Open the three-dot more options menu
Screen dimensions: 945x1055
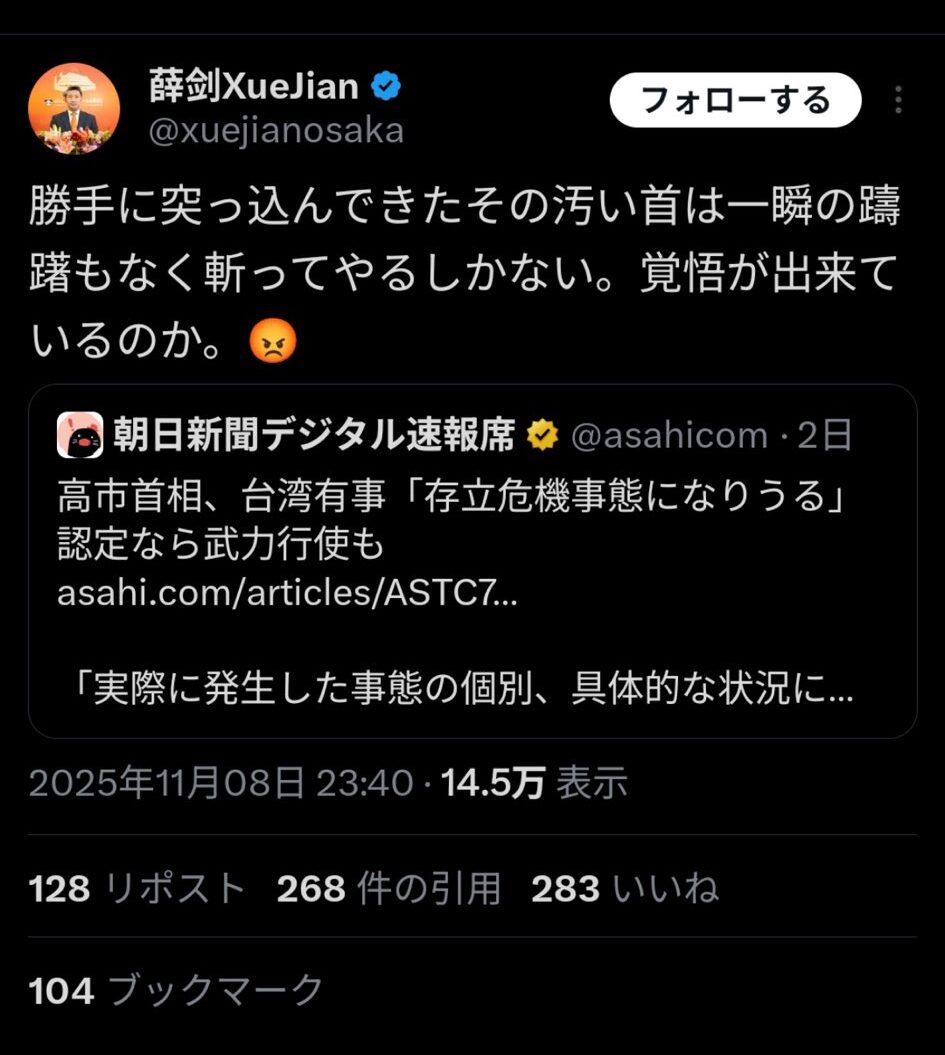click(898, 100)
